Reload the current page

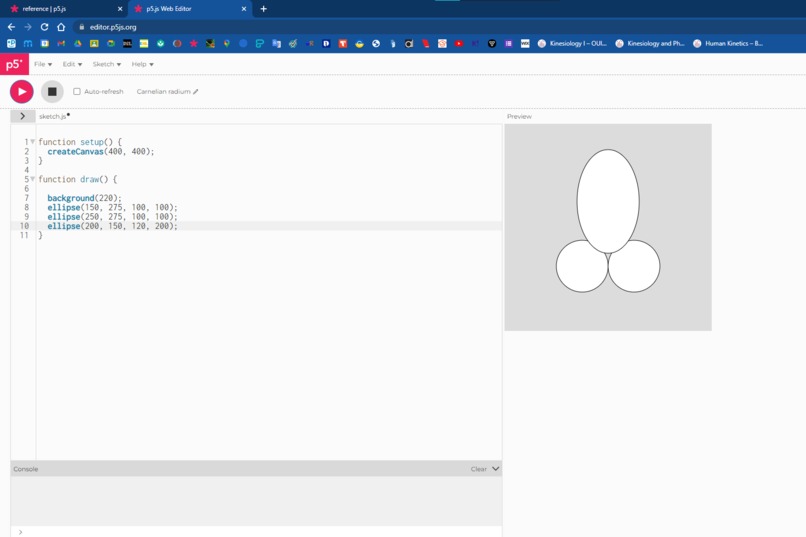point(44,27)
